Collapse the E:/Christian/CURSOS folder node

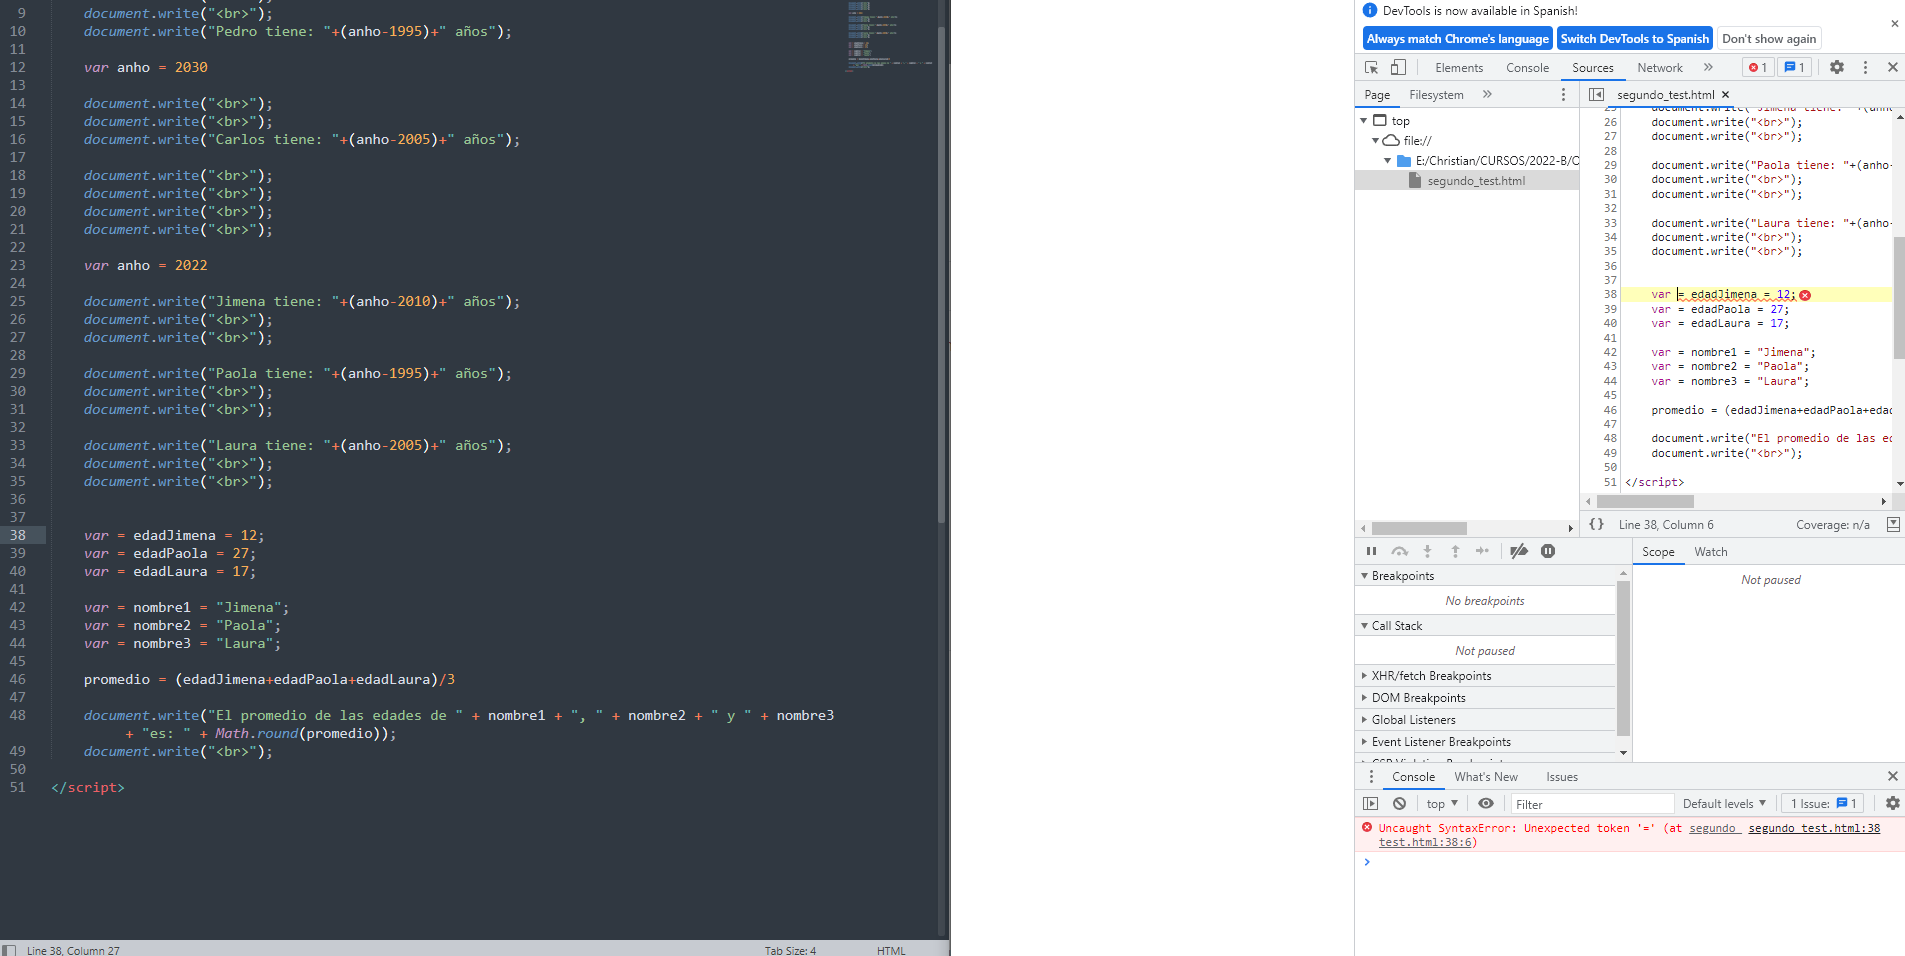[x=1388, y=161]
